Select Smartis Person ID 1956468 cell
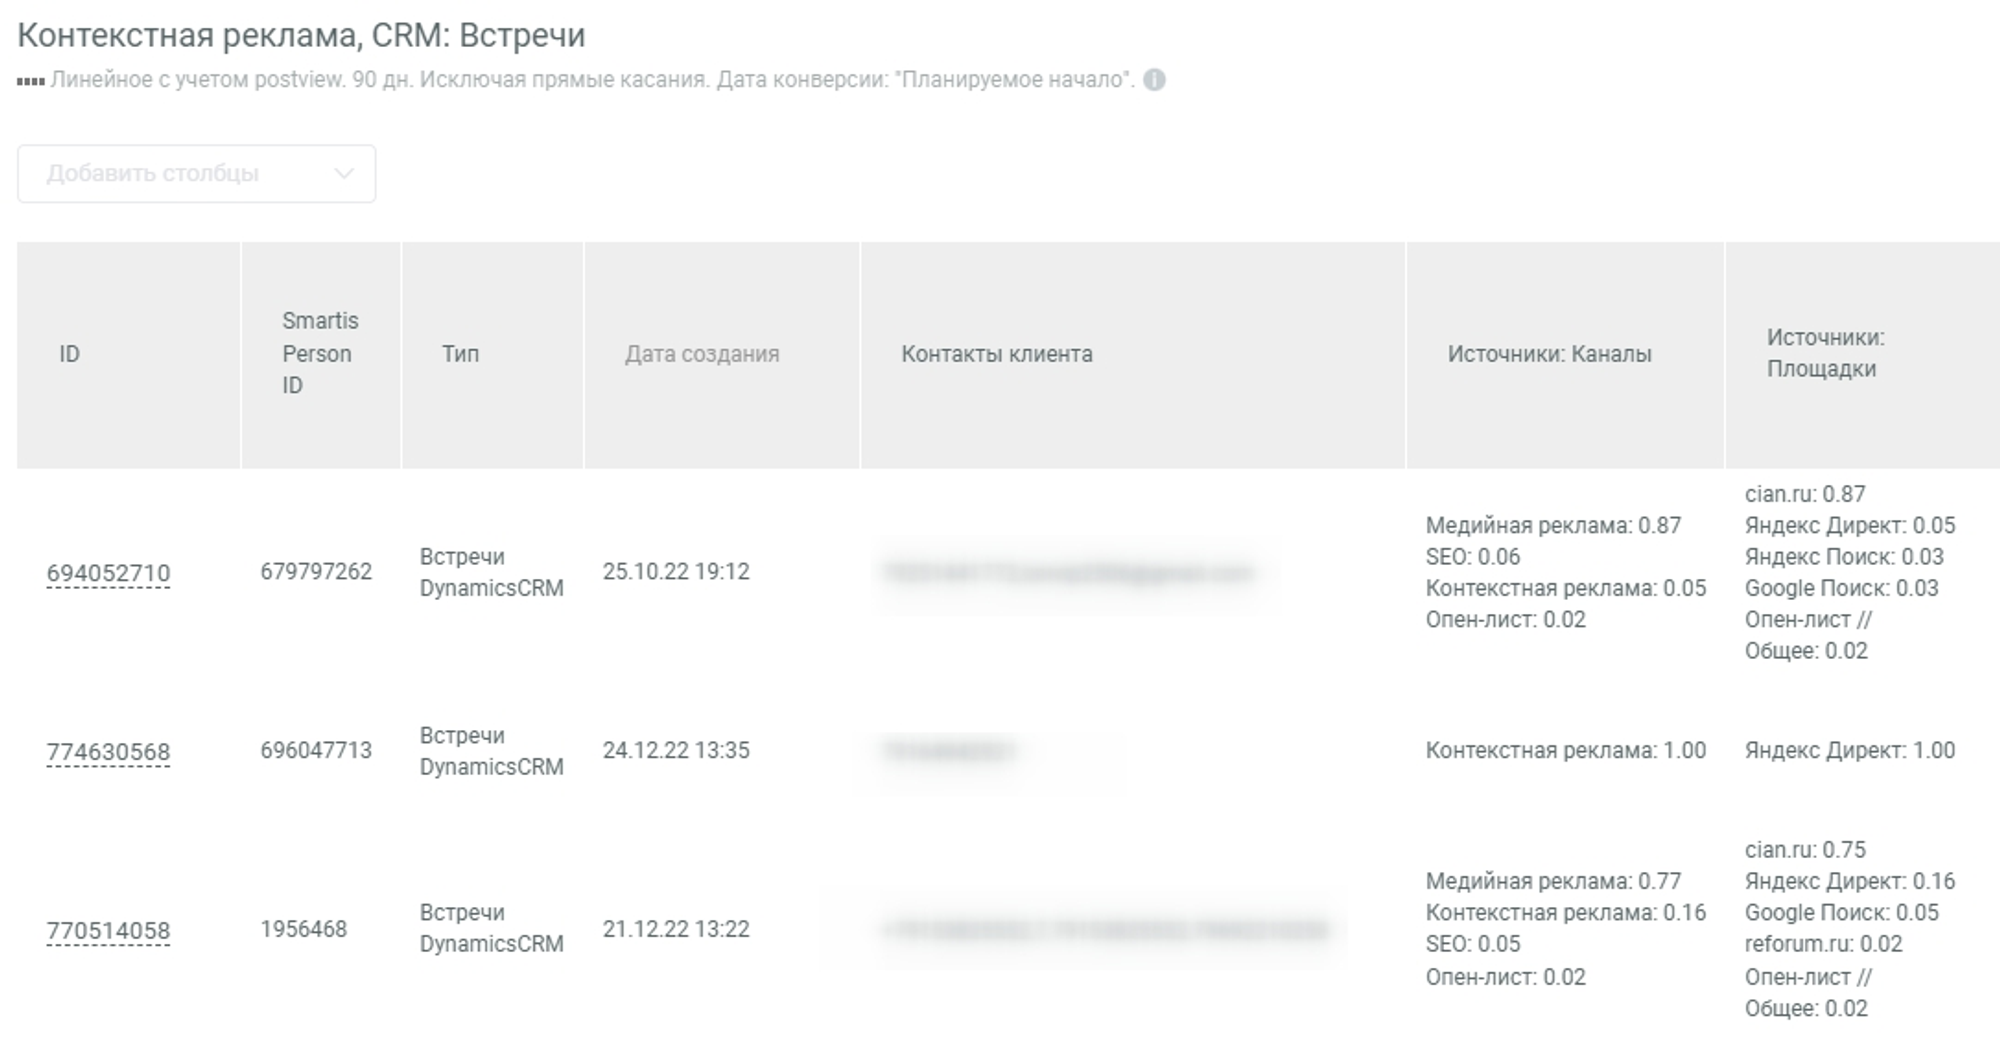This screenshot has height=1053, width=2000. coord(303,930)
